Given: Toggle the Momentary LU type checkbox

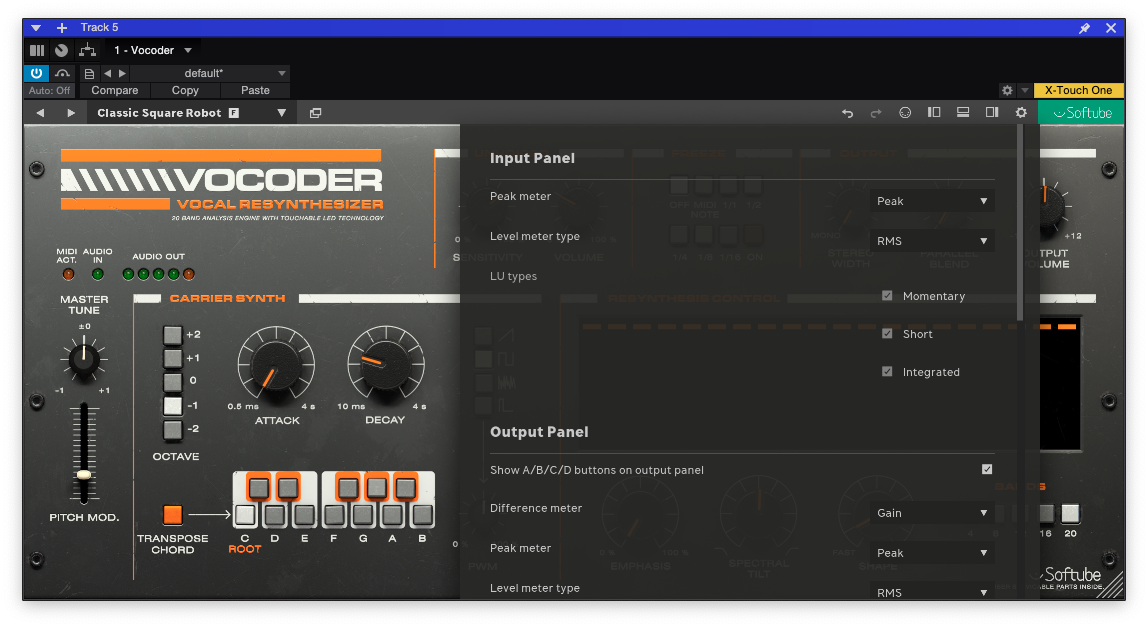Looking at the screenshot, I should click(887, 296).
